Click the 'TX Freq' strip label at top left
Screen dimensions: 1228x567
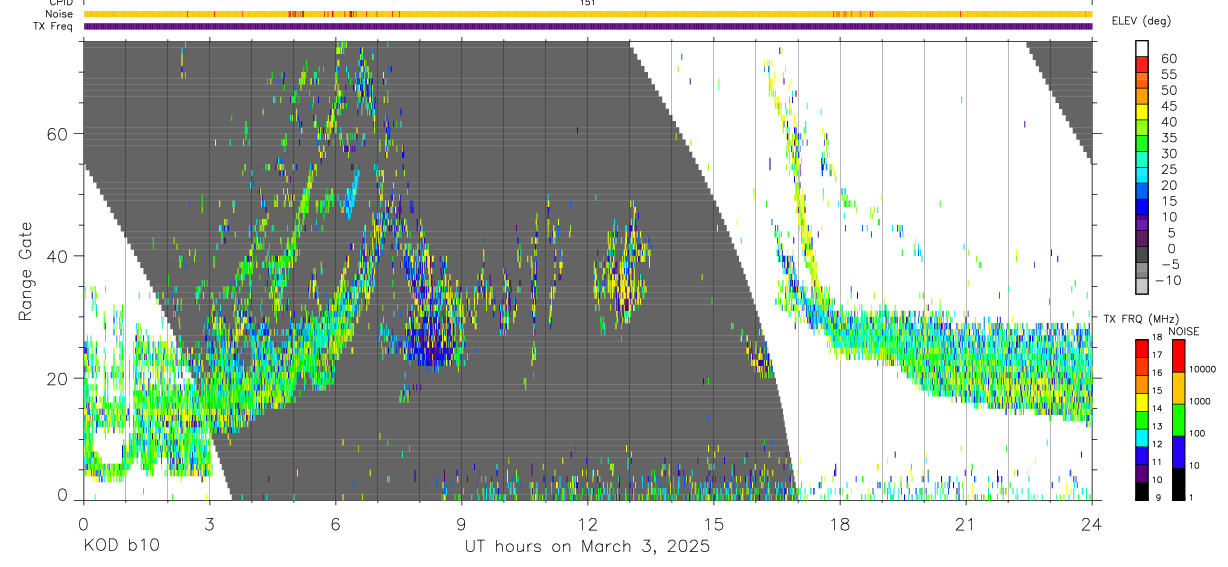(x=53, y=26)
